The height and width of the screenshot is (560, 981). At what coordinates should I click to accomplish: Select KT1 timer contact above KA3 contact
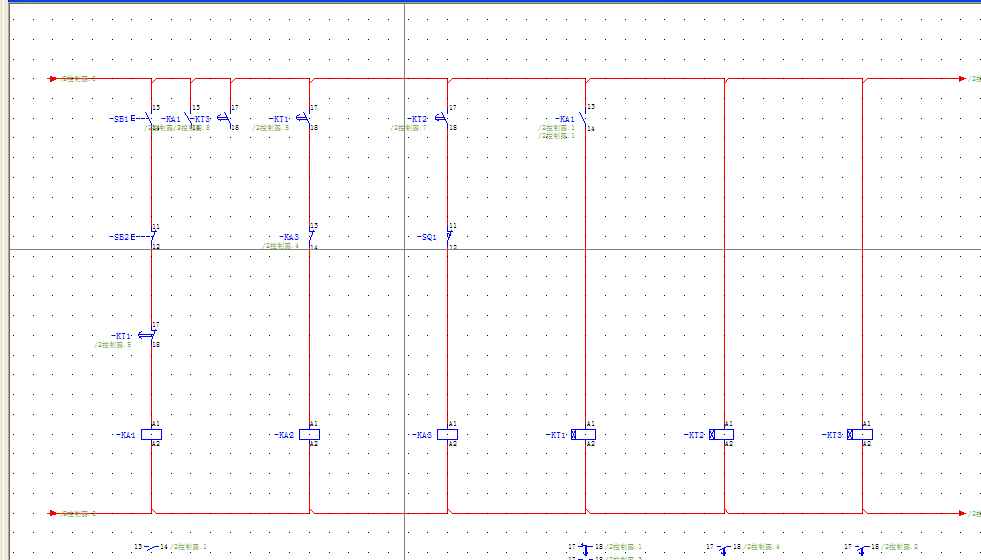[305, 118]
